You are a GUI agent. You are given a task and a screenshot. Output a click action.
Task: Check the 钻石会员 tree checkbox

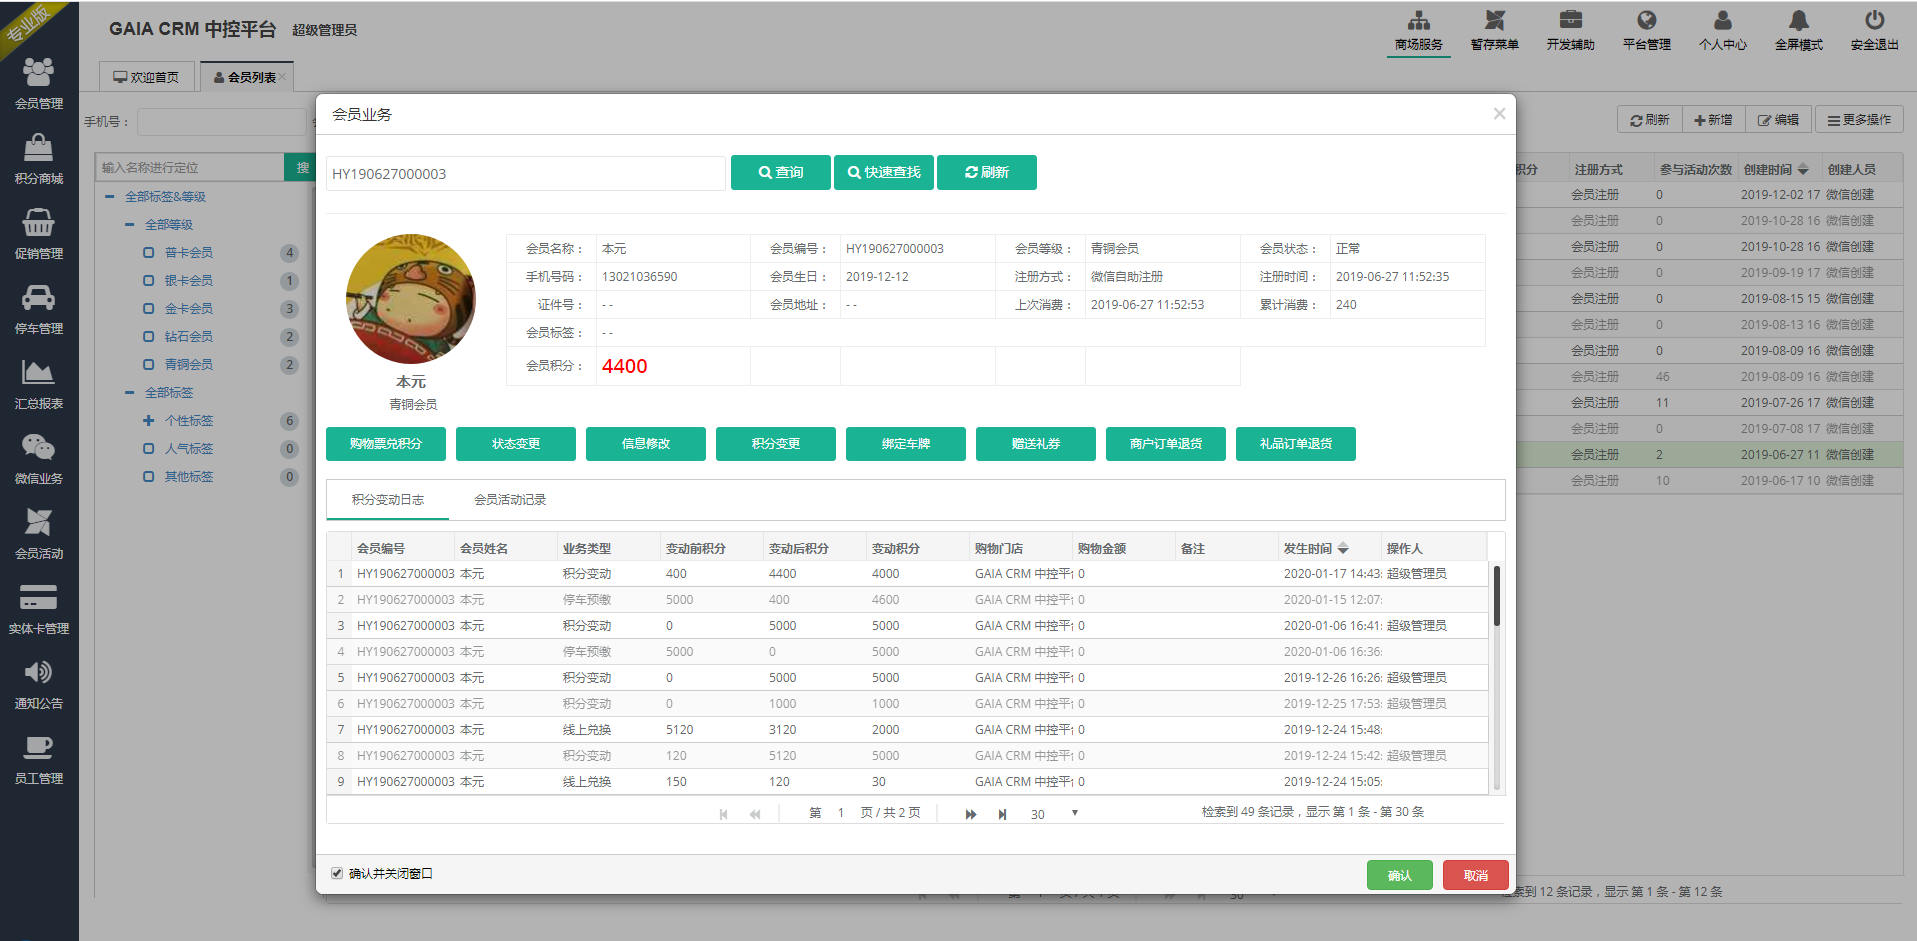coord(149,337)
